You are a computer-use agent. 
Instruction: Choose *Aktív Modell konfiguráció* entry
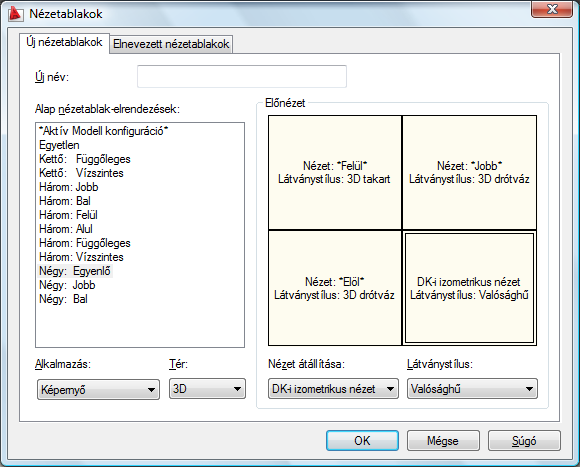pyautogui.click(x=104, y=131)
